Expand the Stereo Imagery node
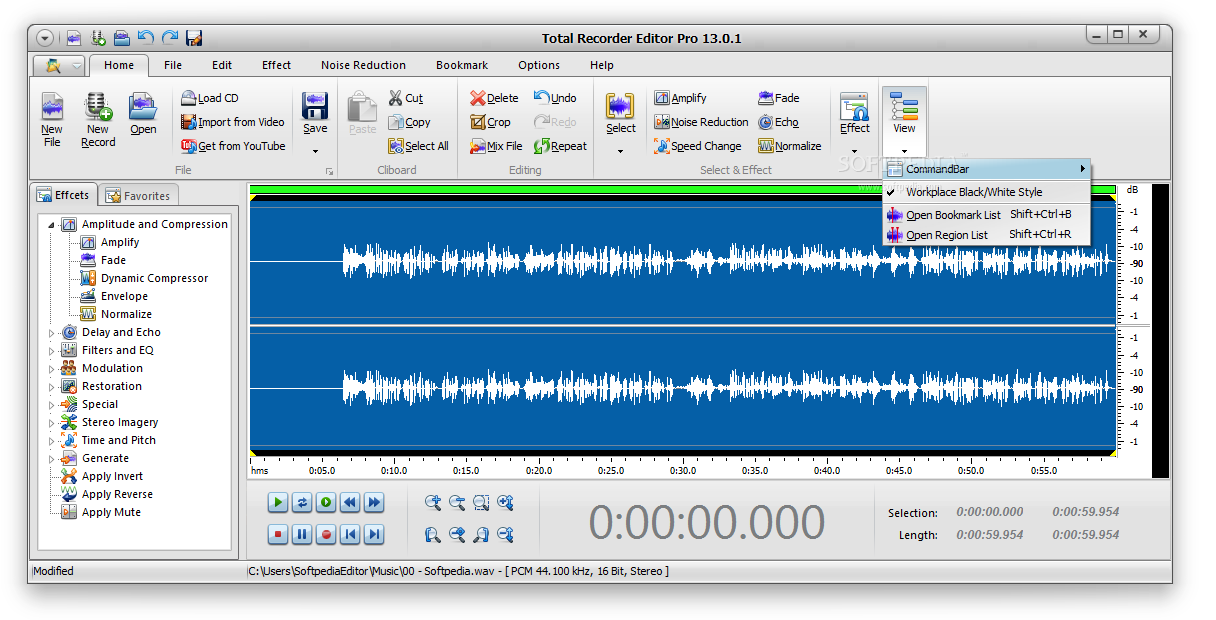 (x=52, y=423)
